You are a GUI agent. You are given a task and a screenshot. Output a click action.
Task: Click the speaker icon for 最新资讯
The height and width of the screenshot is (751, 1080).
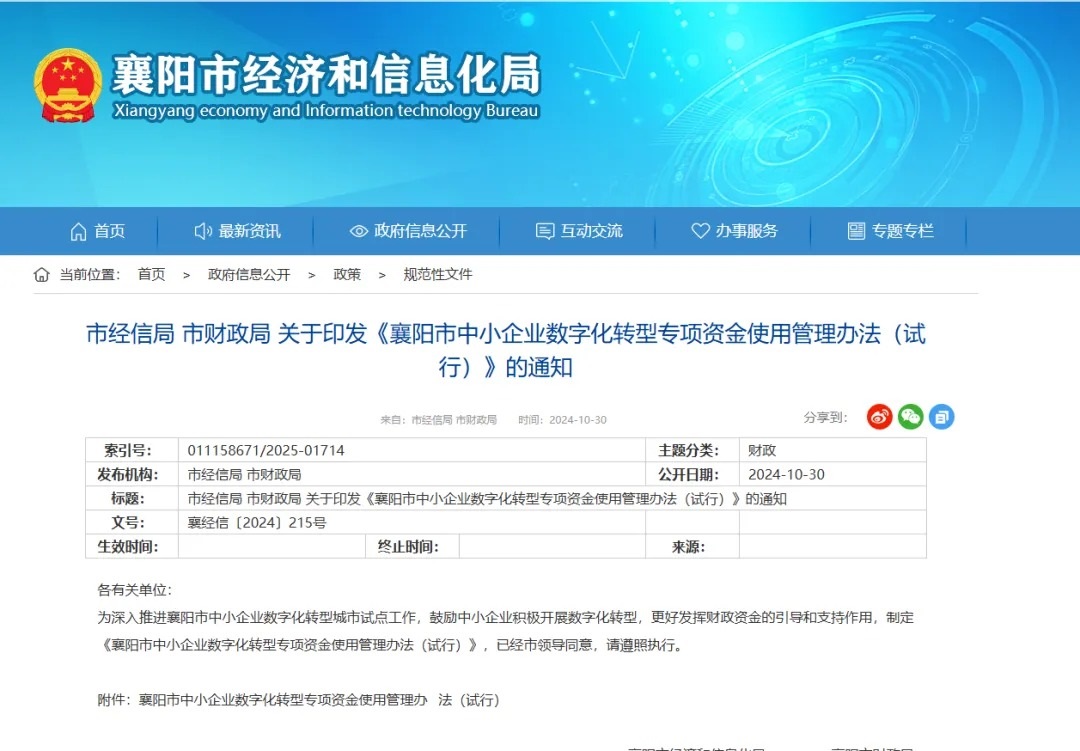coord(202,231)
